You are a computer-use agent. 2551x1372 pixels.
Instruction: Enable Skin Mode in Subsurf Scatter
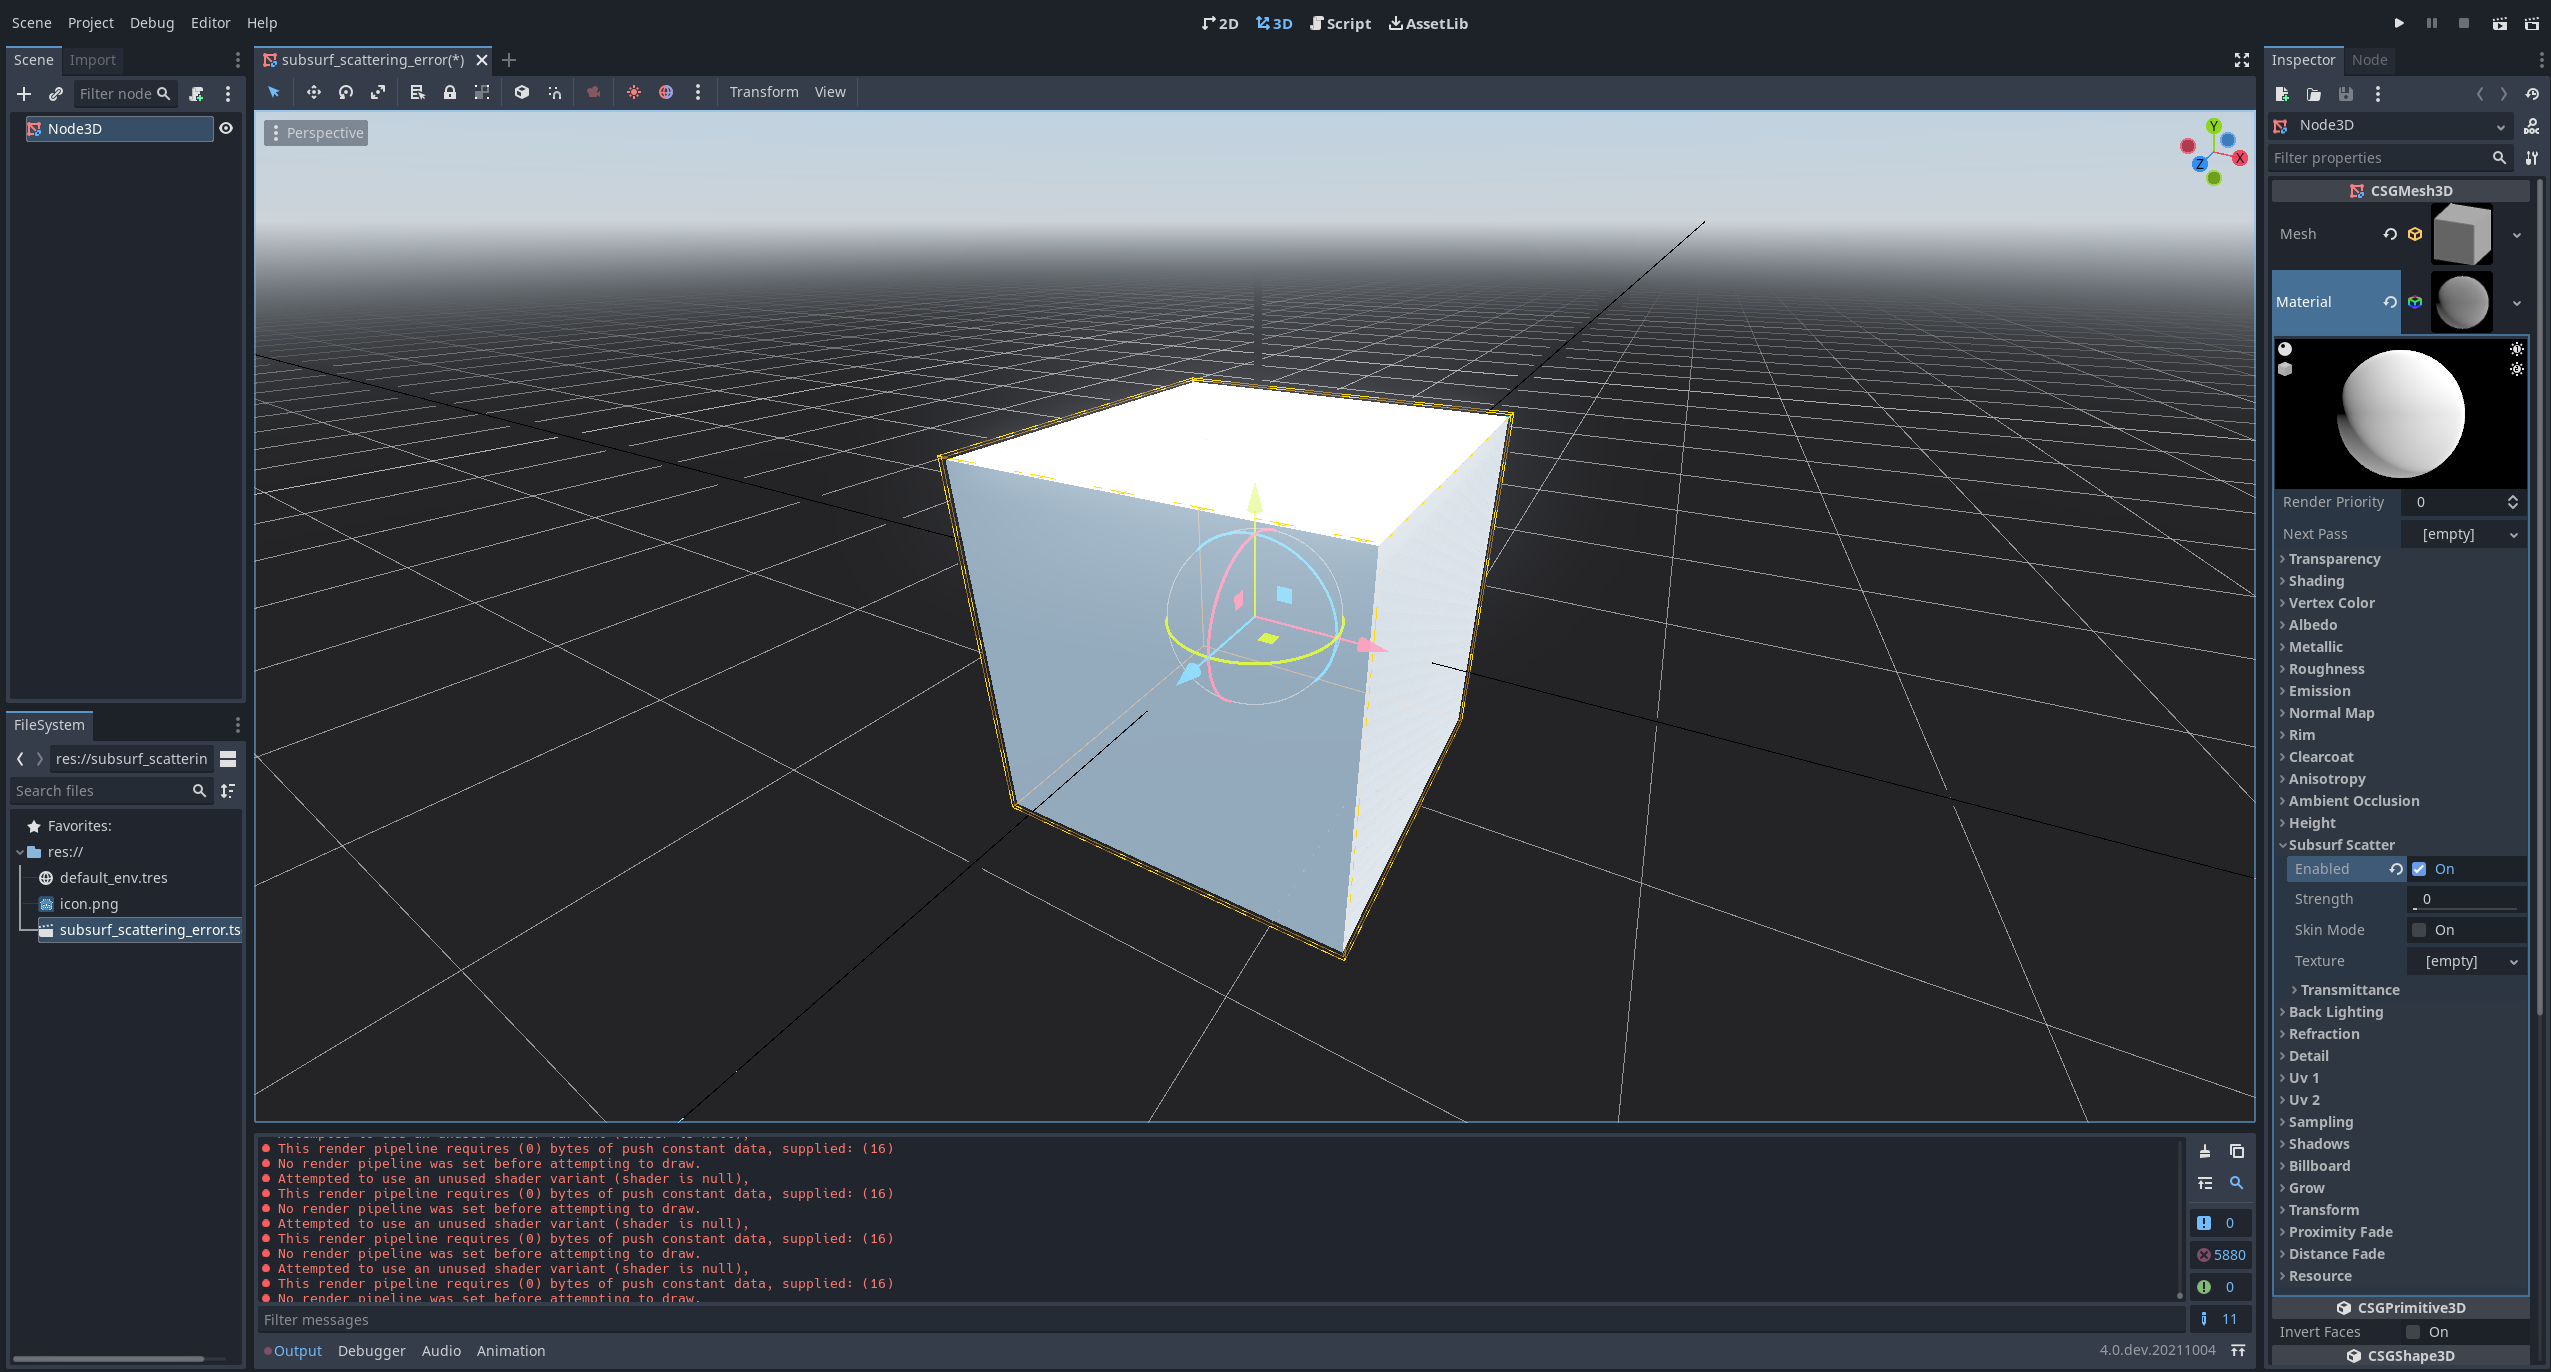coord(2419,929)
